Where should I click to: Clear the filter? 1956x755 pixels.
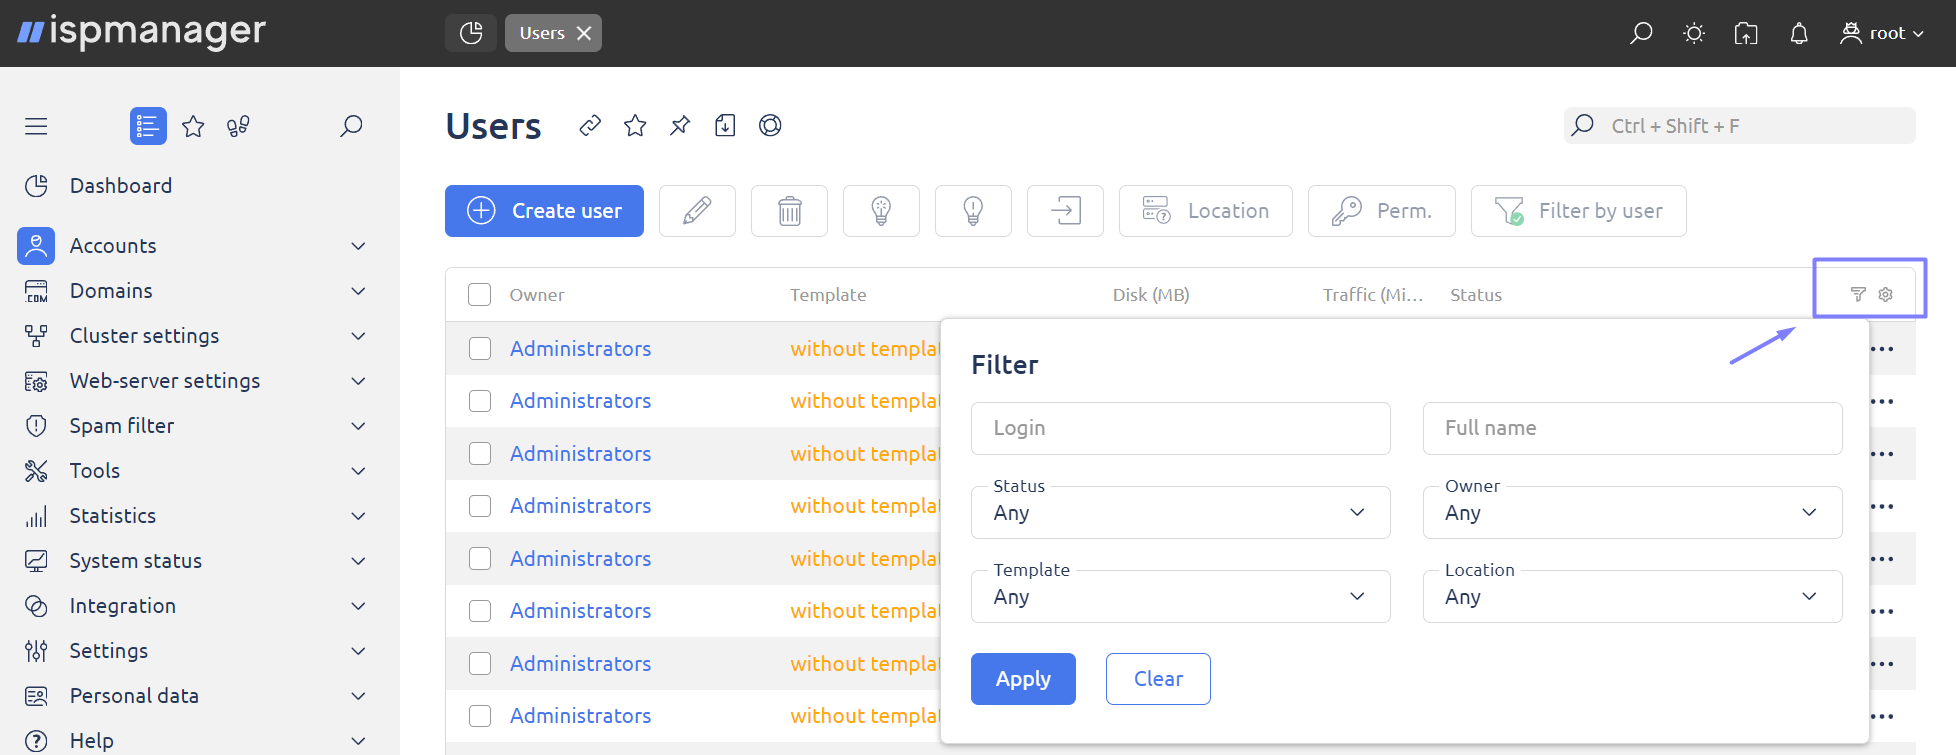(x=1158, y=679)
